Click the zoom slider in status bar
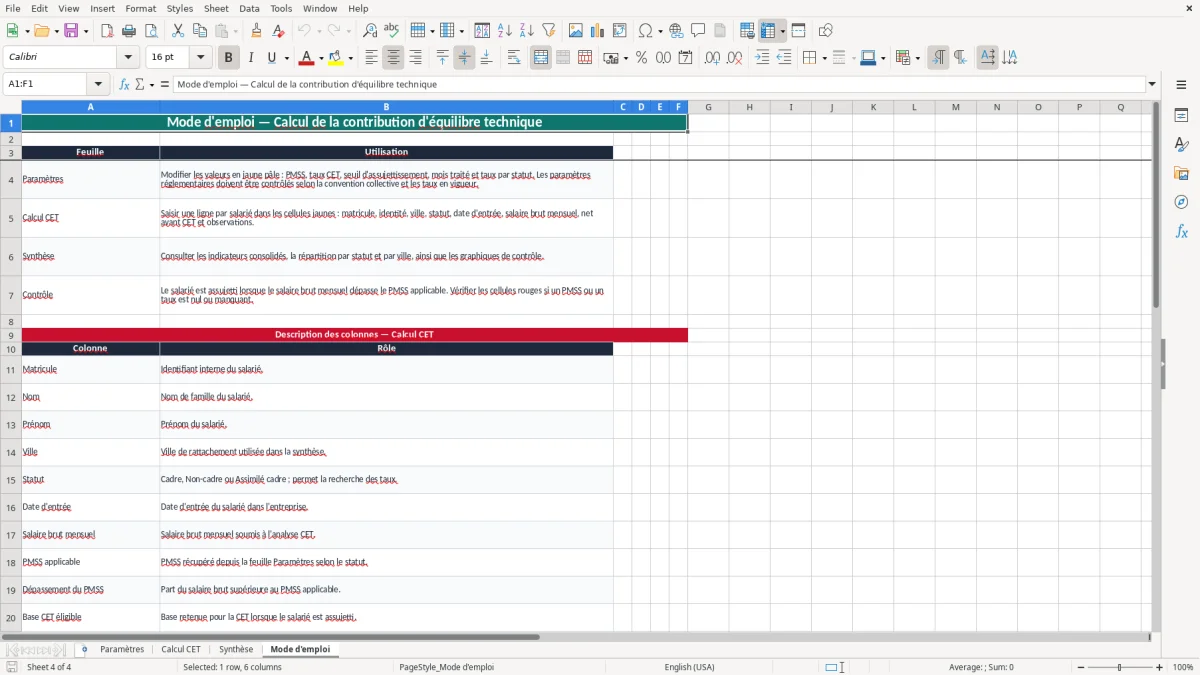 1119,667
